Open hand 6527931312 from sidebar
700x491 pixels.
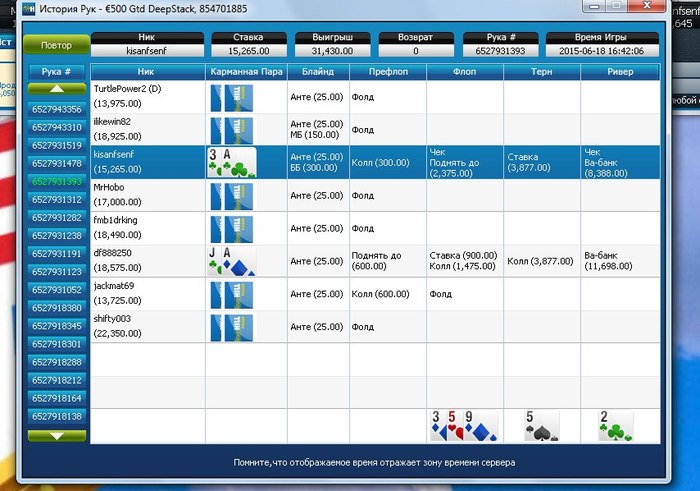coord(57,200)
